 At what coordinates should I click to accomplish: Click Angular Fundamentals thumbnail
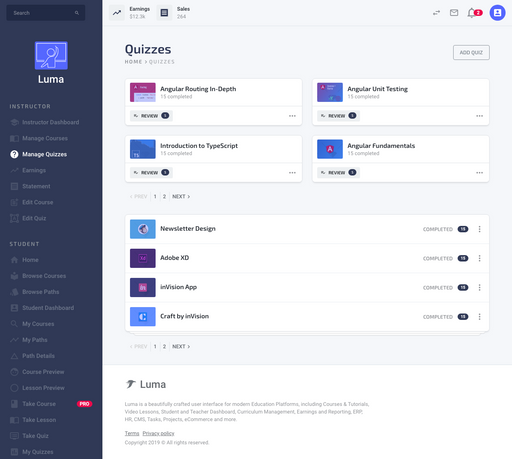pyautogui.click(x=330, y=149)
